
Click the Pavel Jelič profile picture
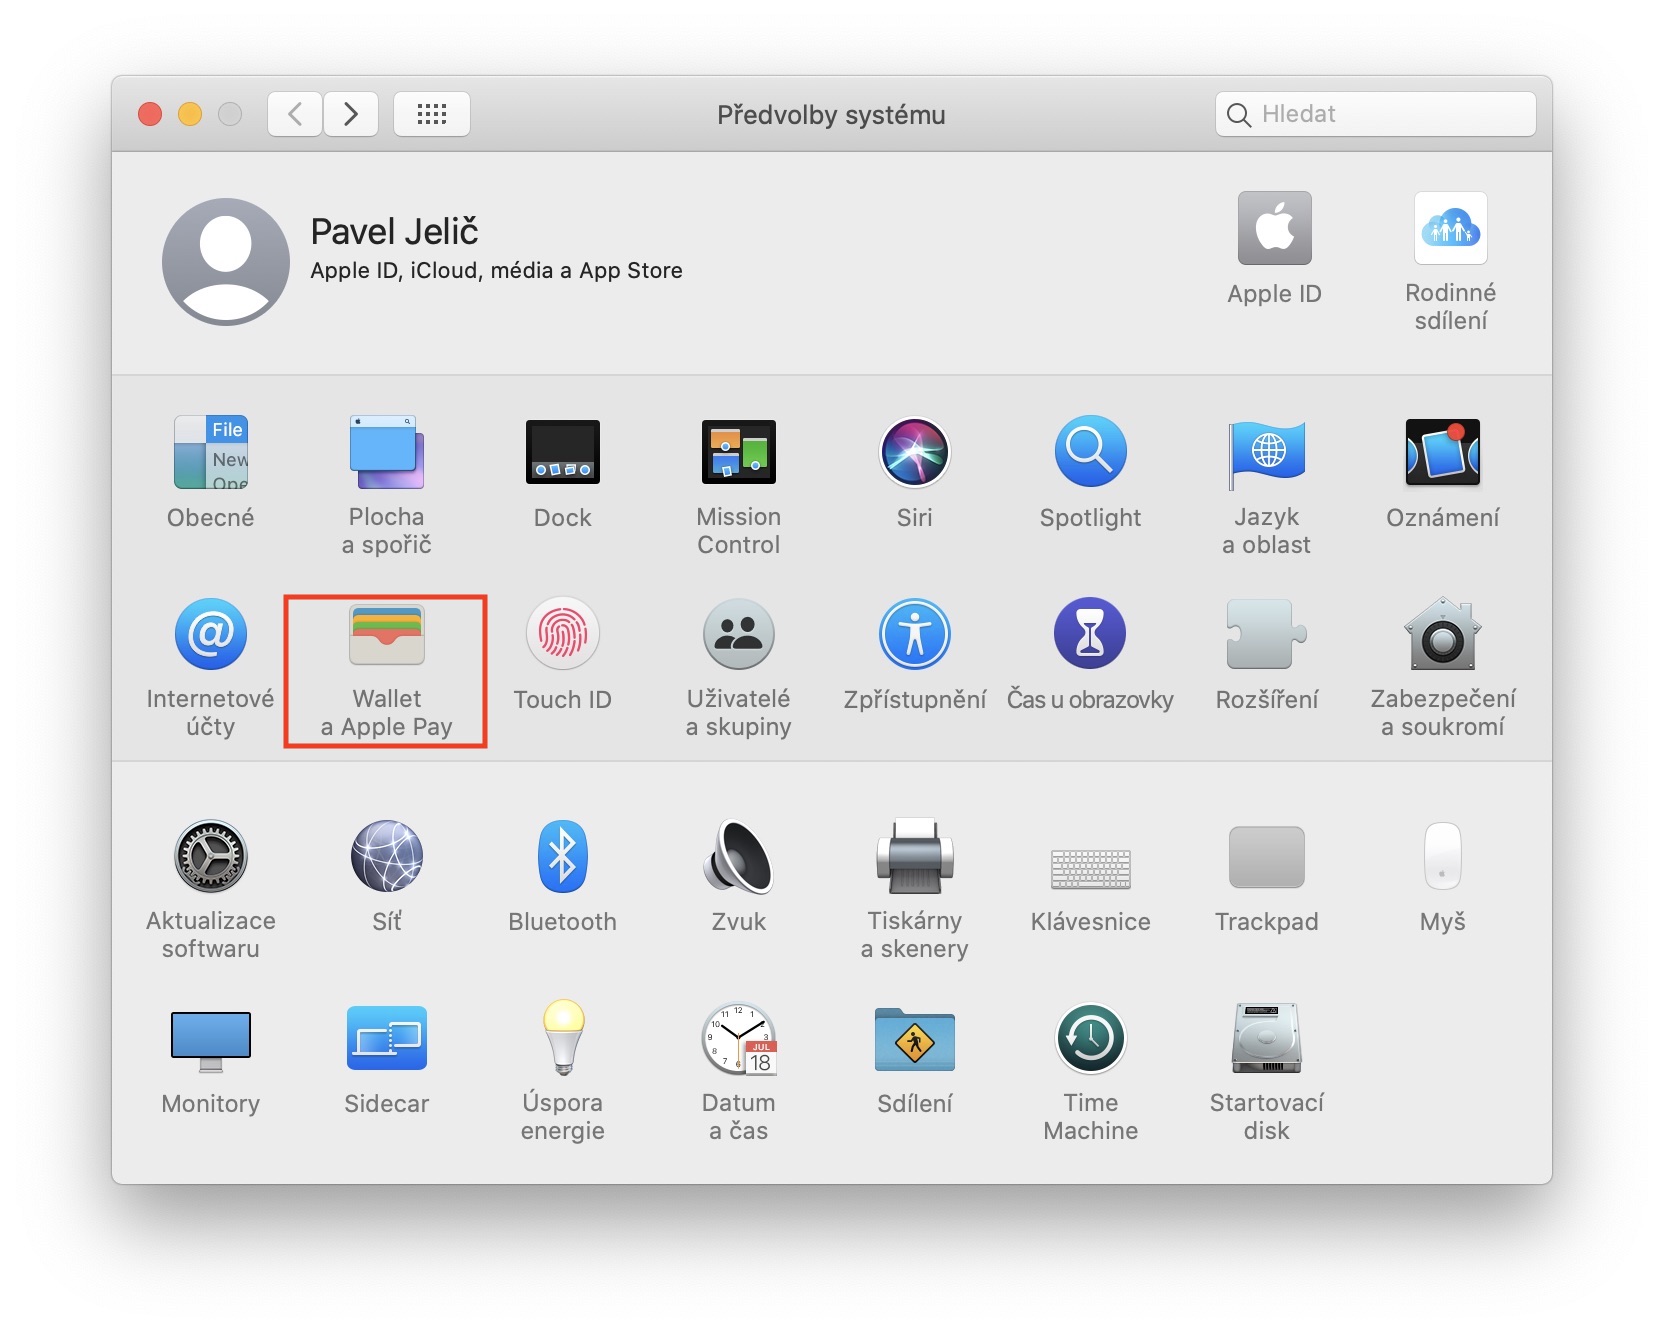coord(226,261)
